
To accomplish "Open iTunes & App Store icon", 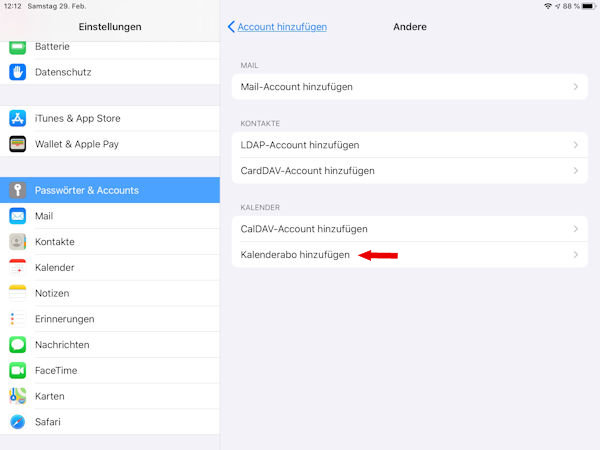I will pyautogui.click(x=17, y=118).
